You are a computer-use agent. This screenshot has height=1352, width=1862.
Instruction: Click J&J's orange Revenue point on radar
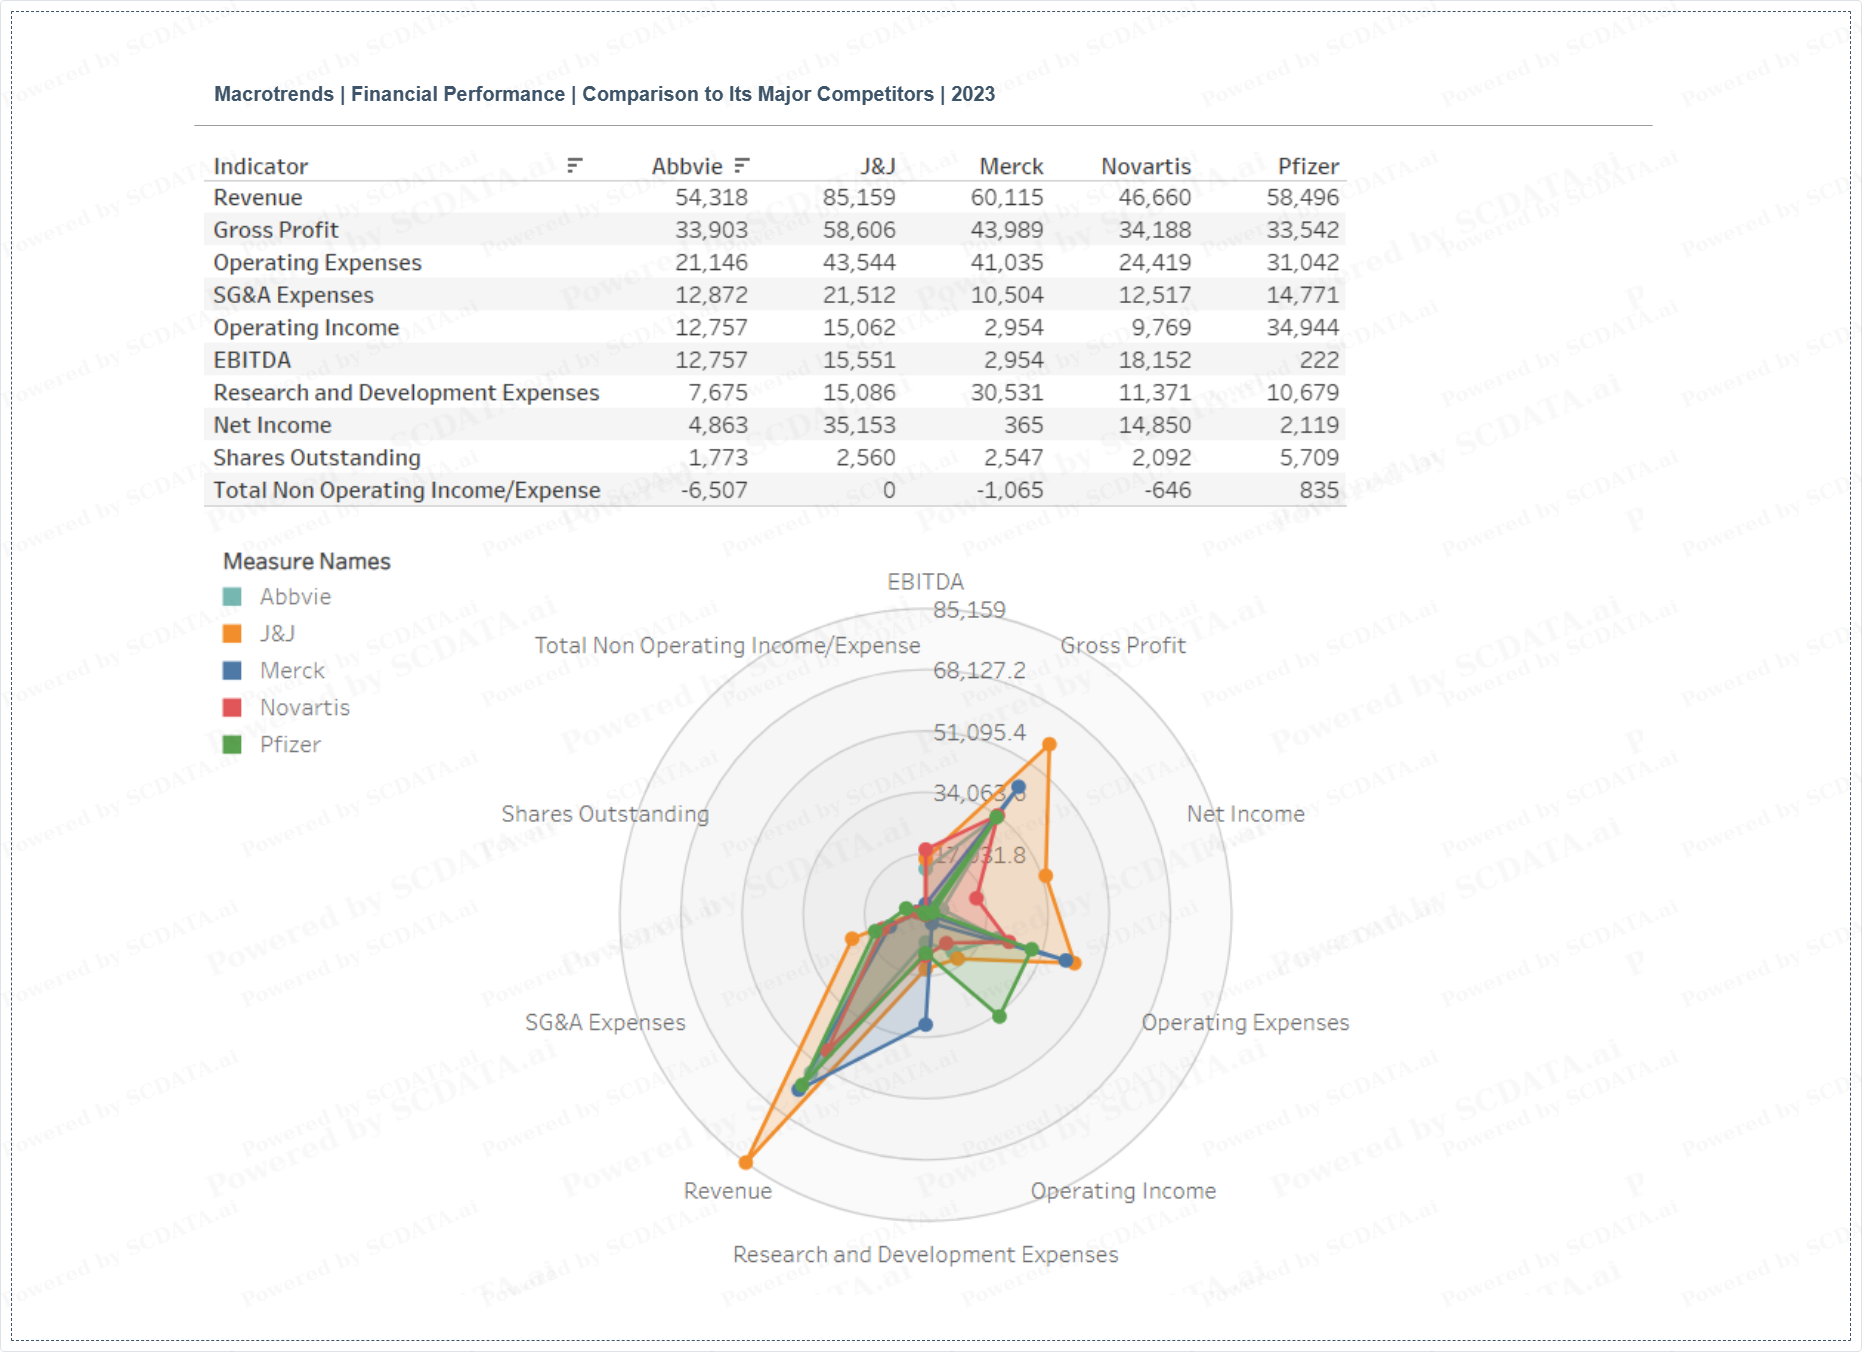[746, 1162]
